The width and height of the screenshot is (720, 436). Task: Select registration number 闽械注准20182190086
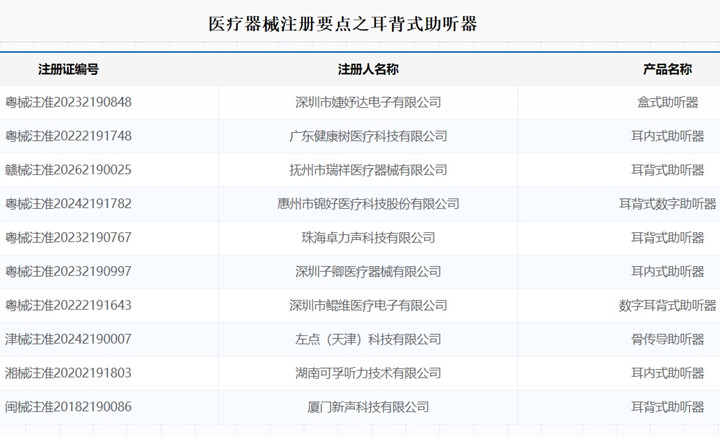[68, 407]
